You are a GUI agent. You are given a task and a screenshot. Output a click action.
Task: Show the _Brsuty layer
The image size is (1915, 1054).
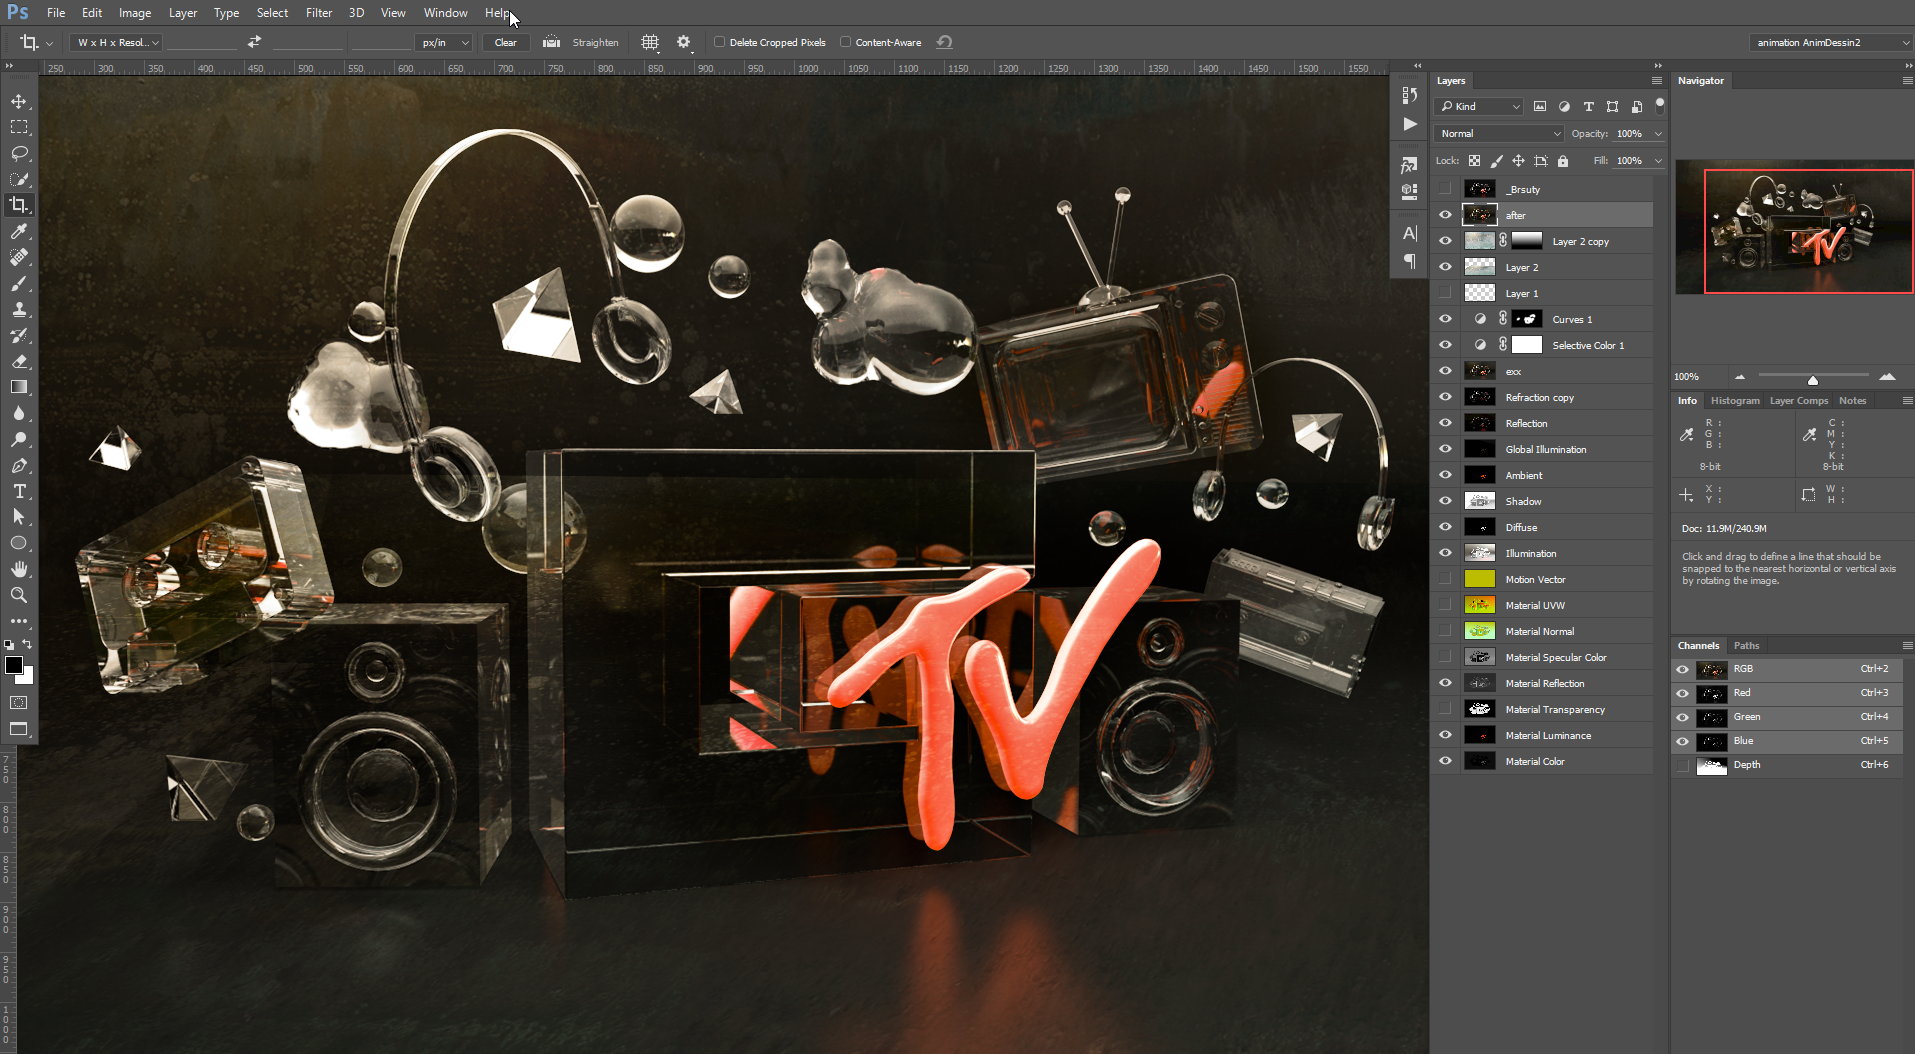[x=1445, y=189]
